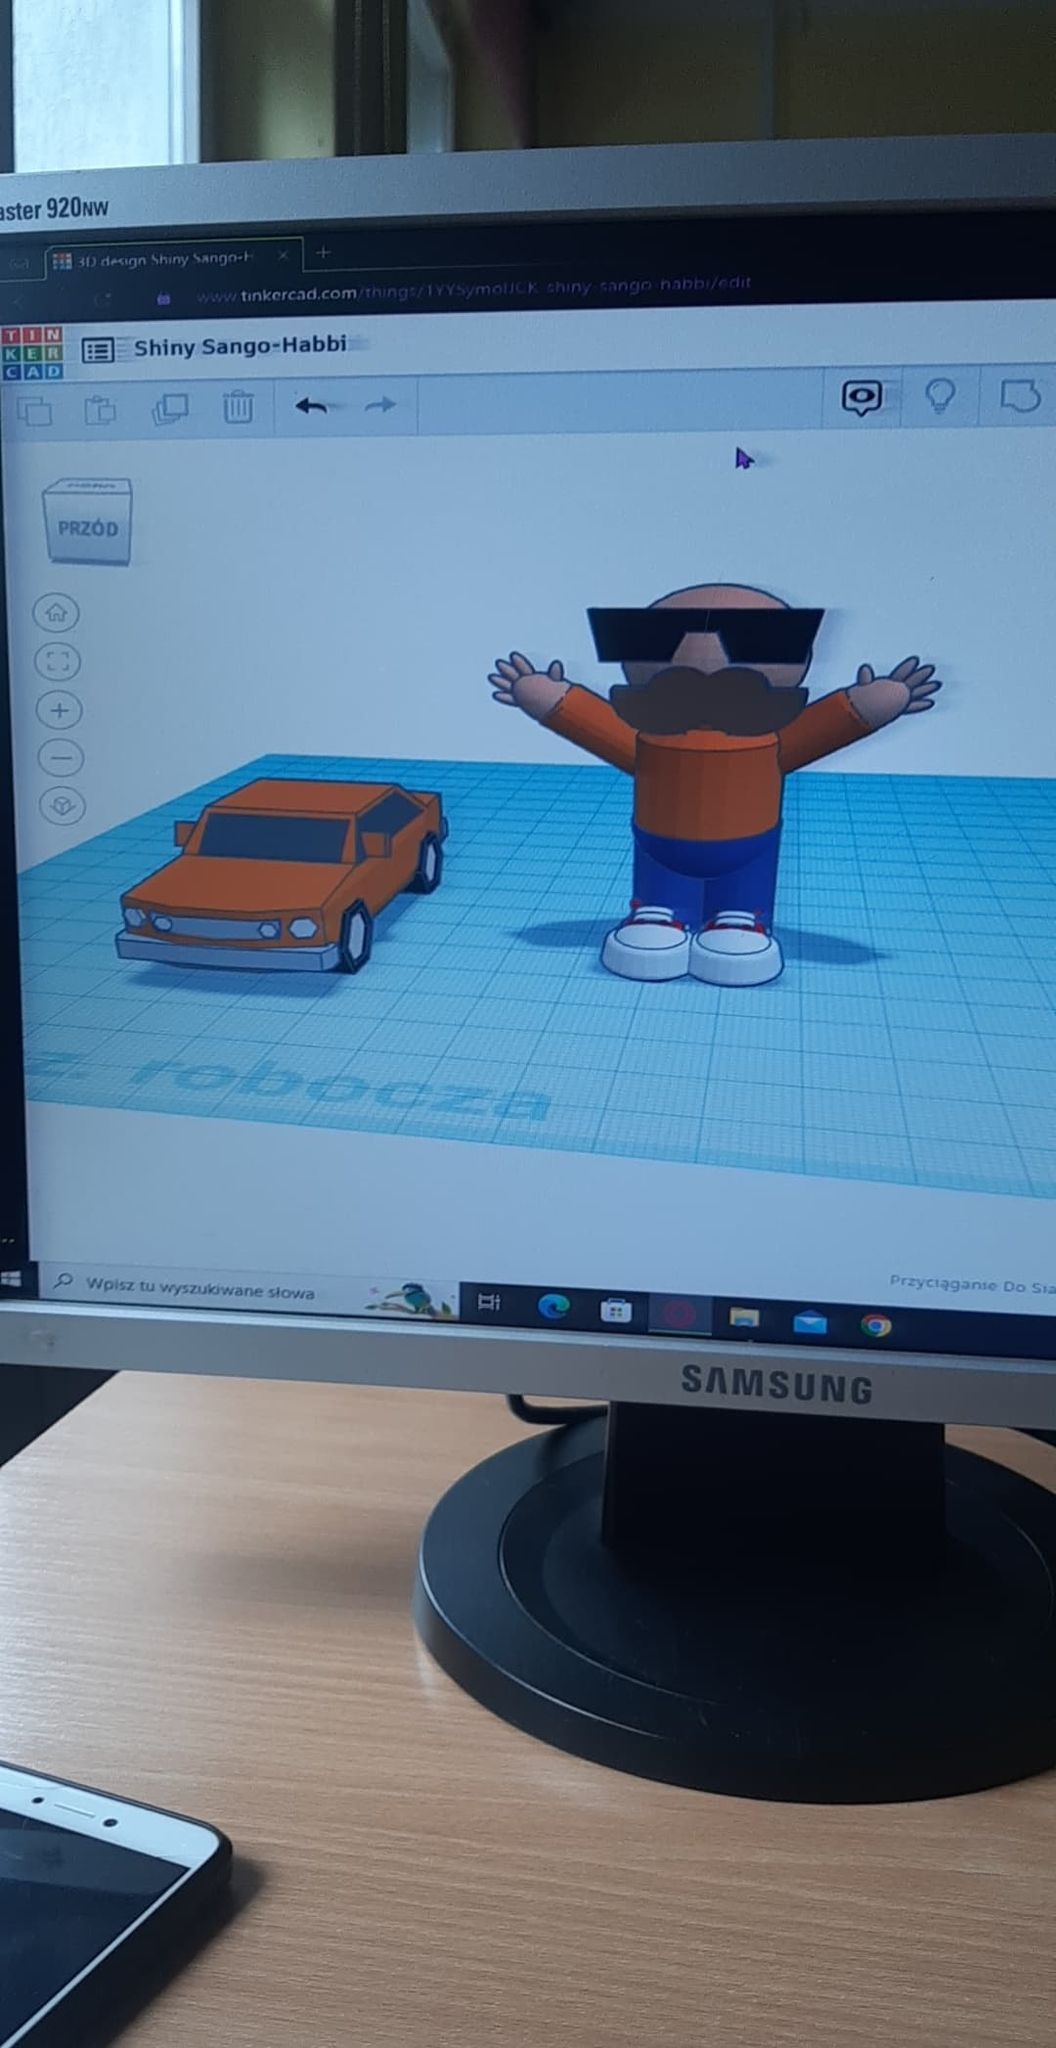Zoom out with the minus button
The width and height of the screenshot is (1056, 2048).
(x=61, y=758)
